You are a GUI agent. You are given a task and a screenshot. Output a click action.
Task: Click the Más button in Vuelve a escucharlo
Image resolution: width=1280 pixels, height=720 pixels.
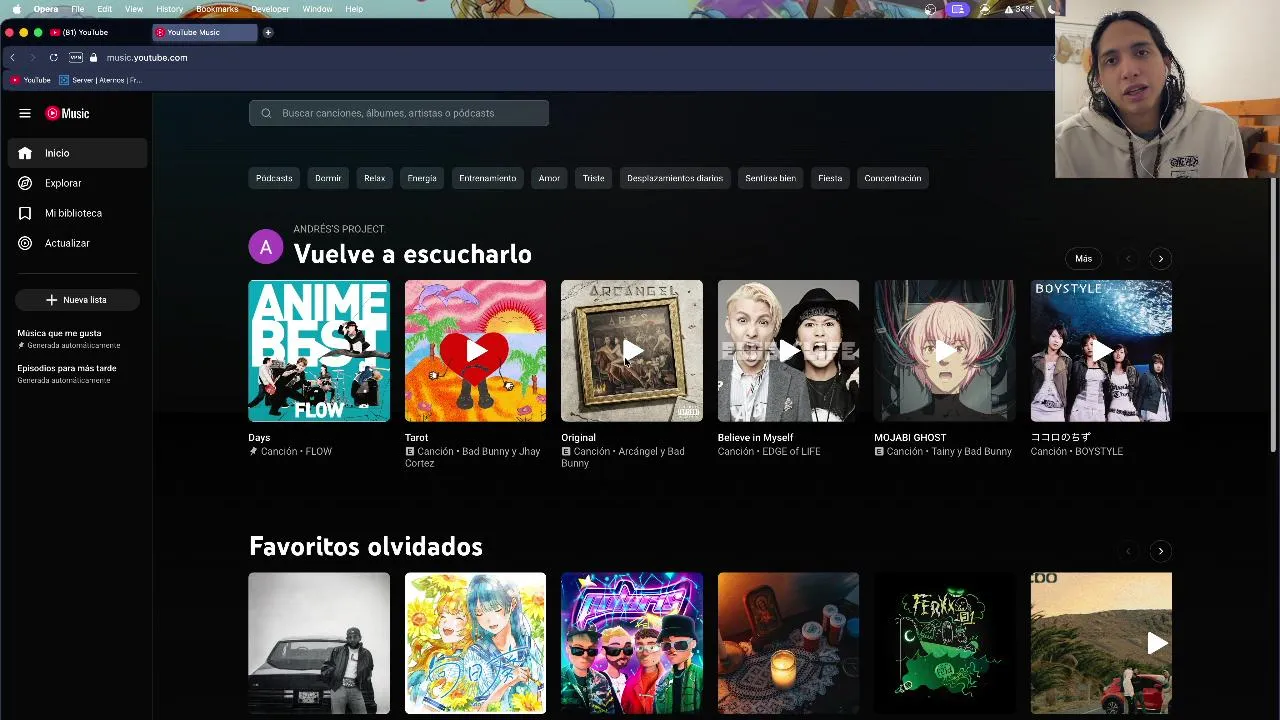click(x=1083, y=259)
